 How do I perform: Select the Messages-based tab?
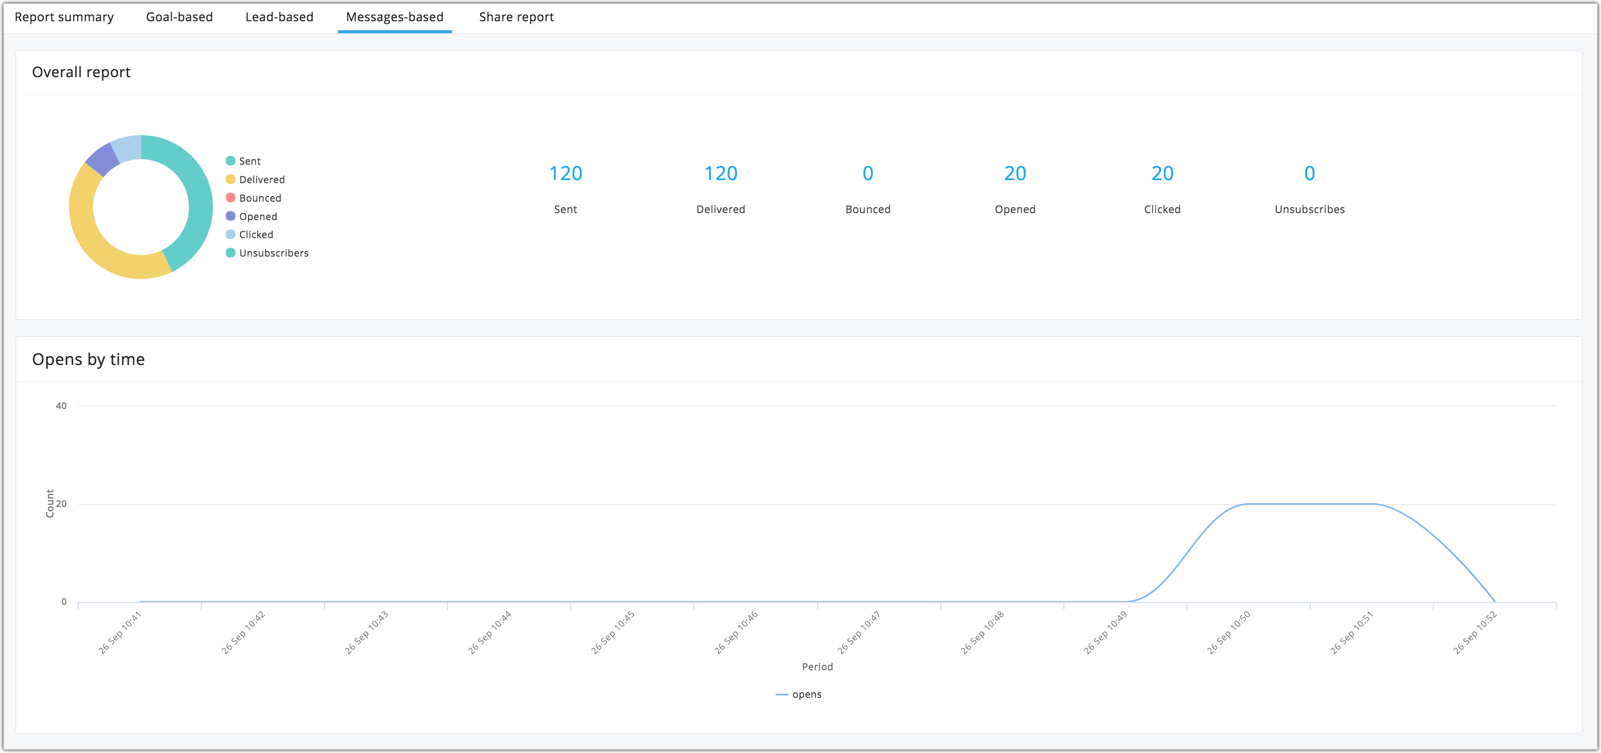tap(394, 17)
